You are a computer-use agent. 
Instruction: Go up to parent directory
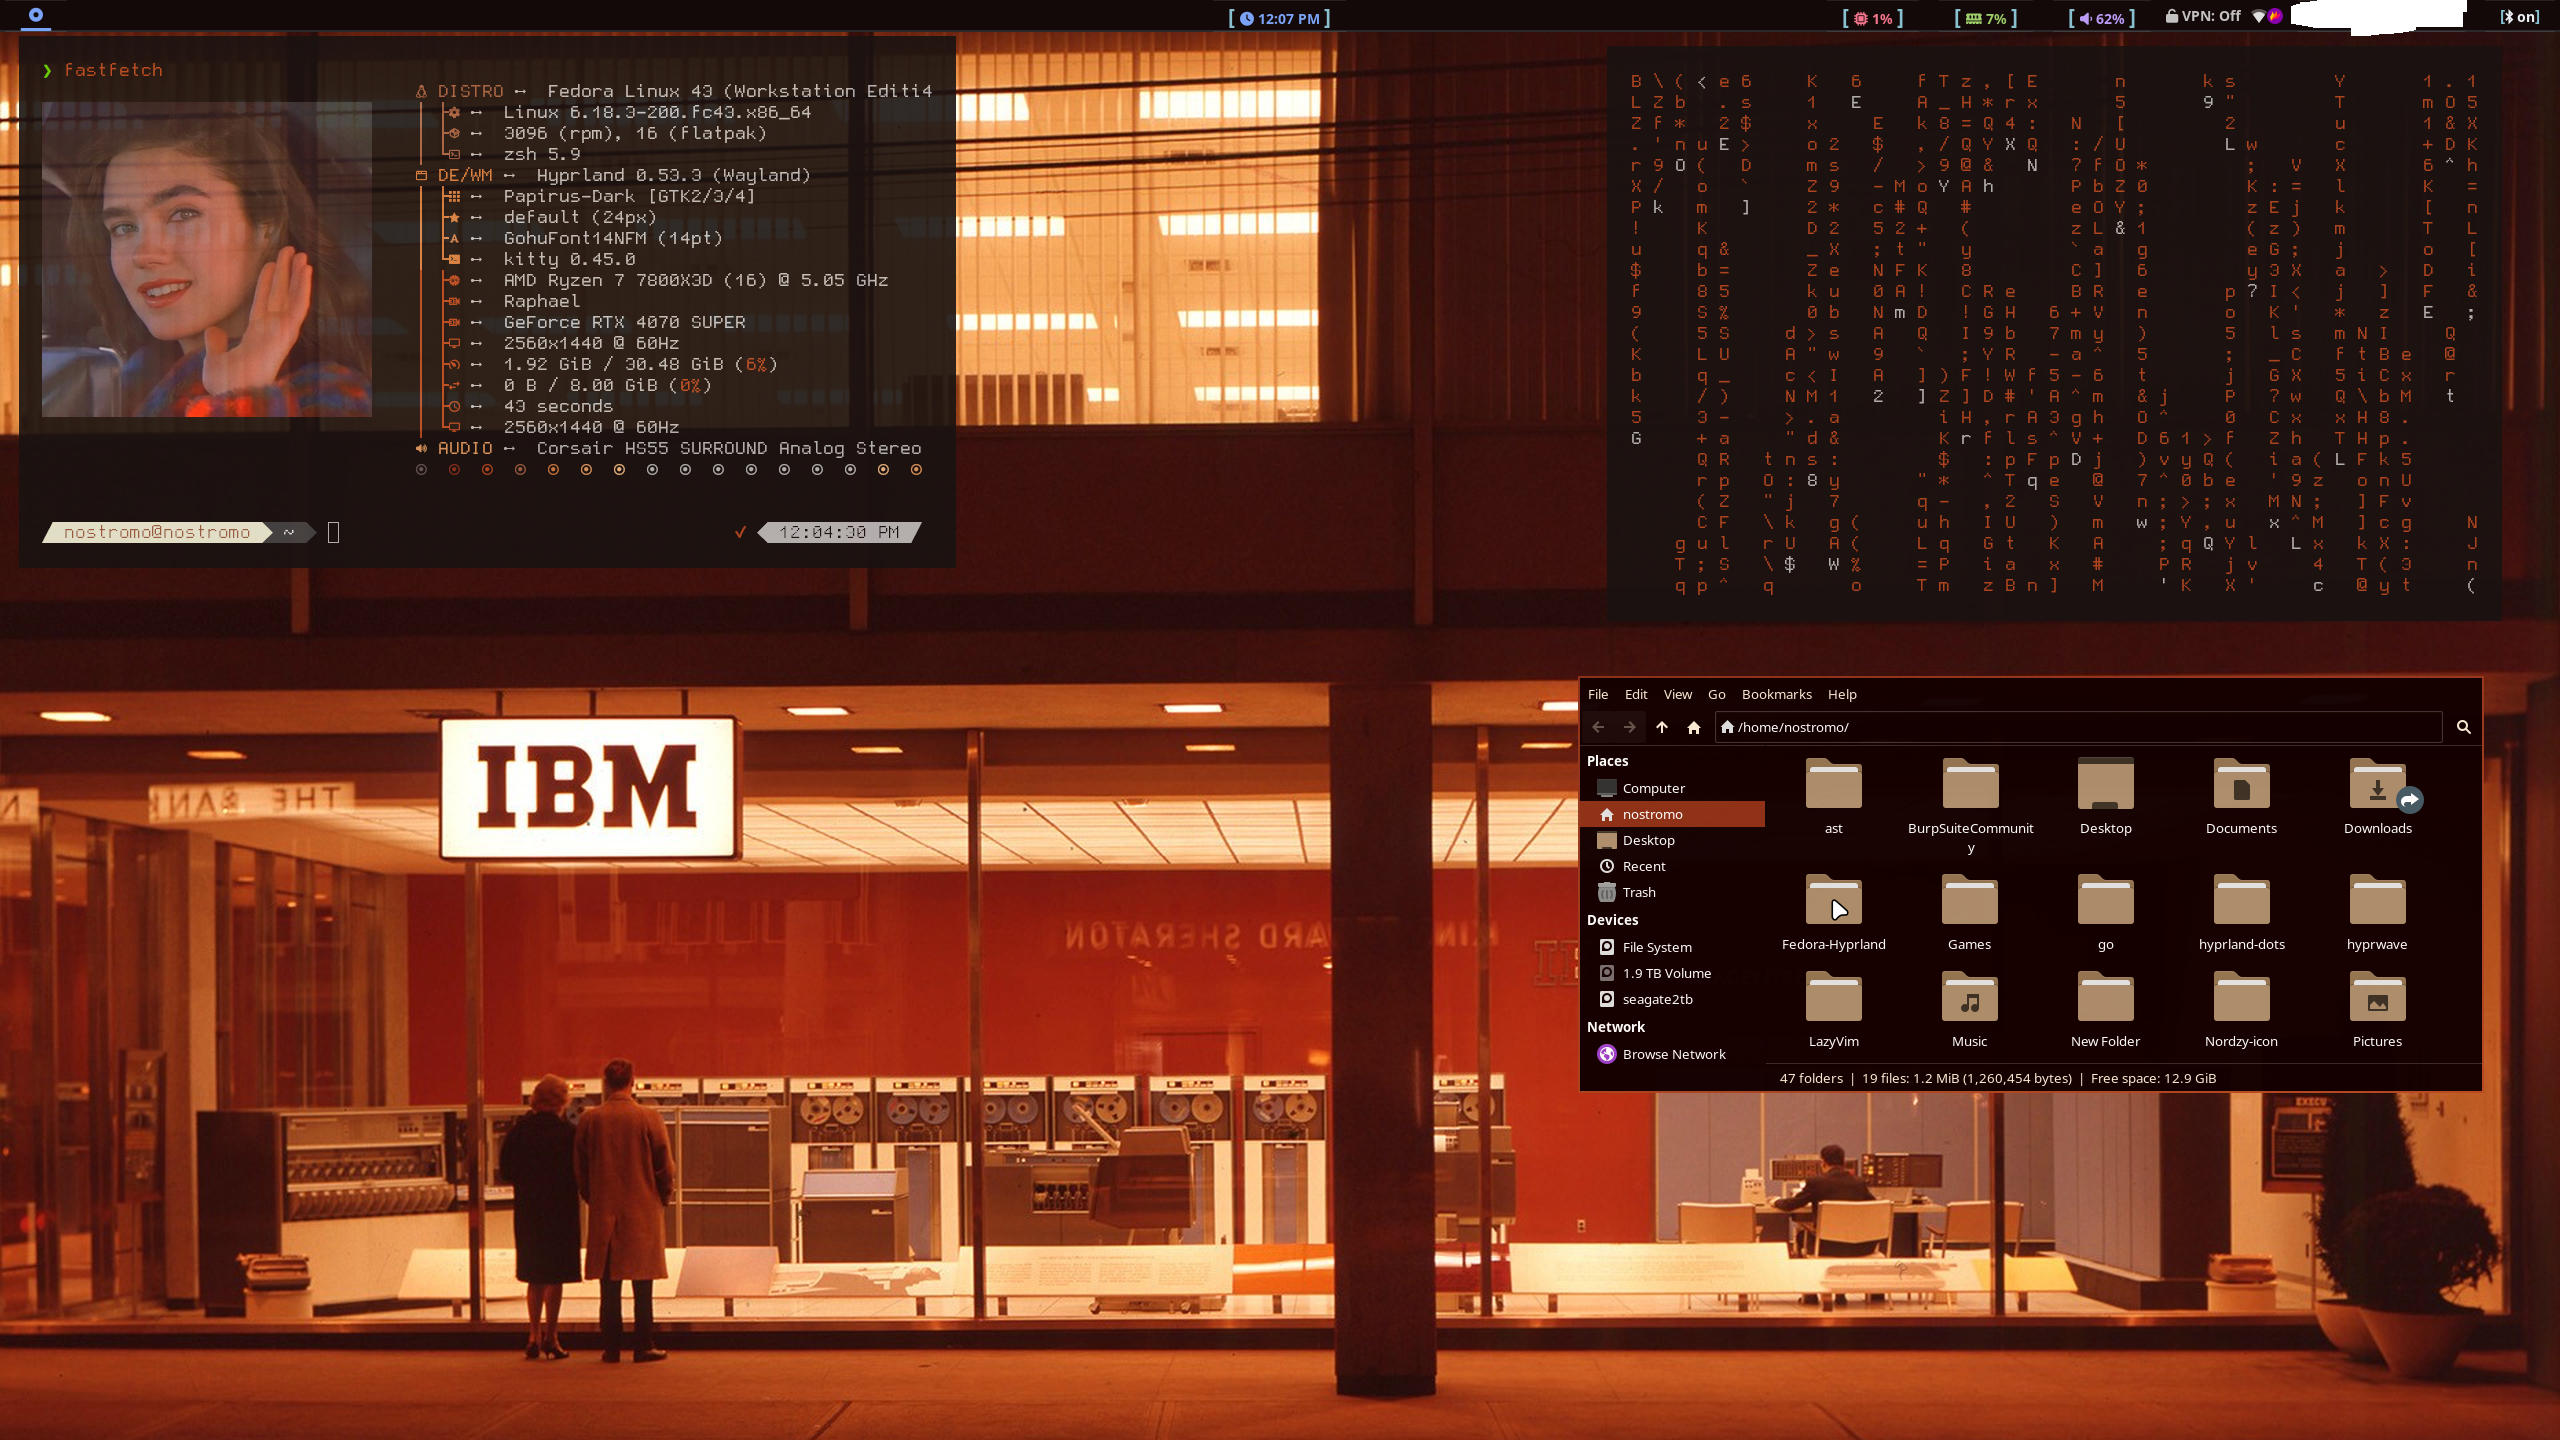point(1662,727)
